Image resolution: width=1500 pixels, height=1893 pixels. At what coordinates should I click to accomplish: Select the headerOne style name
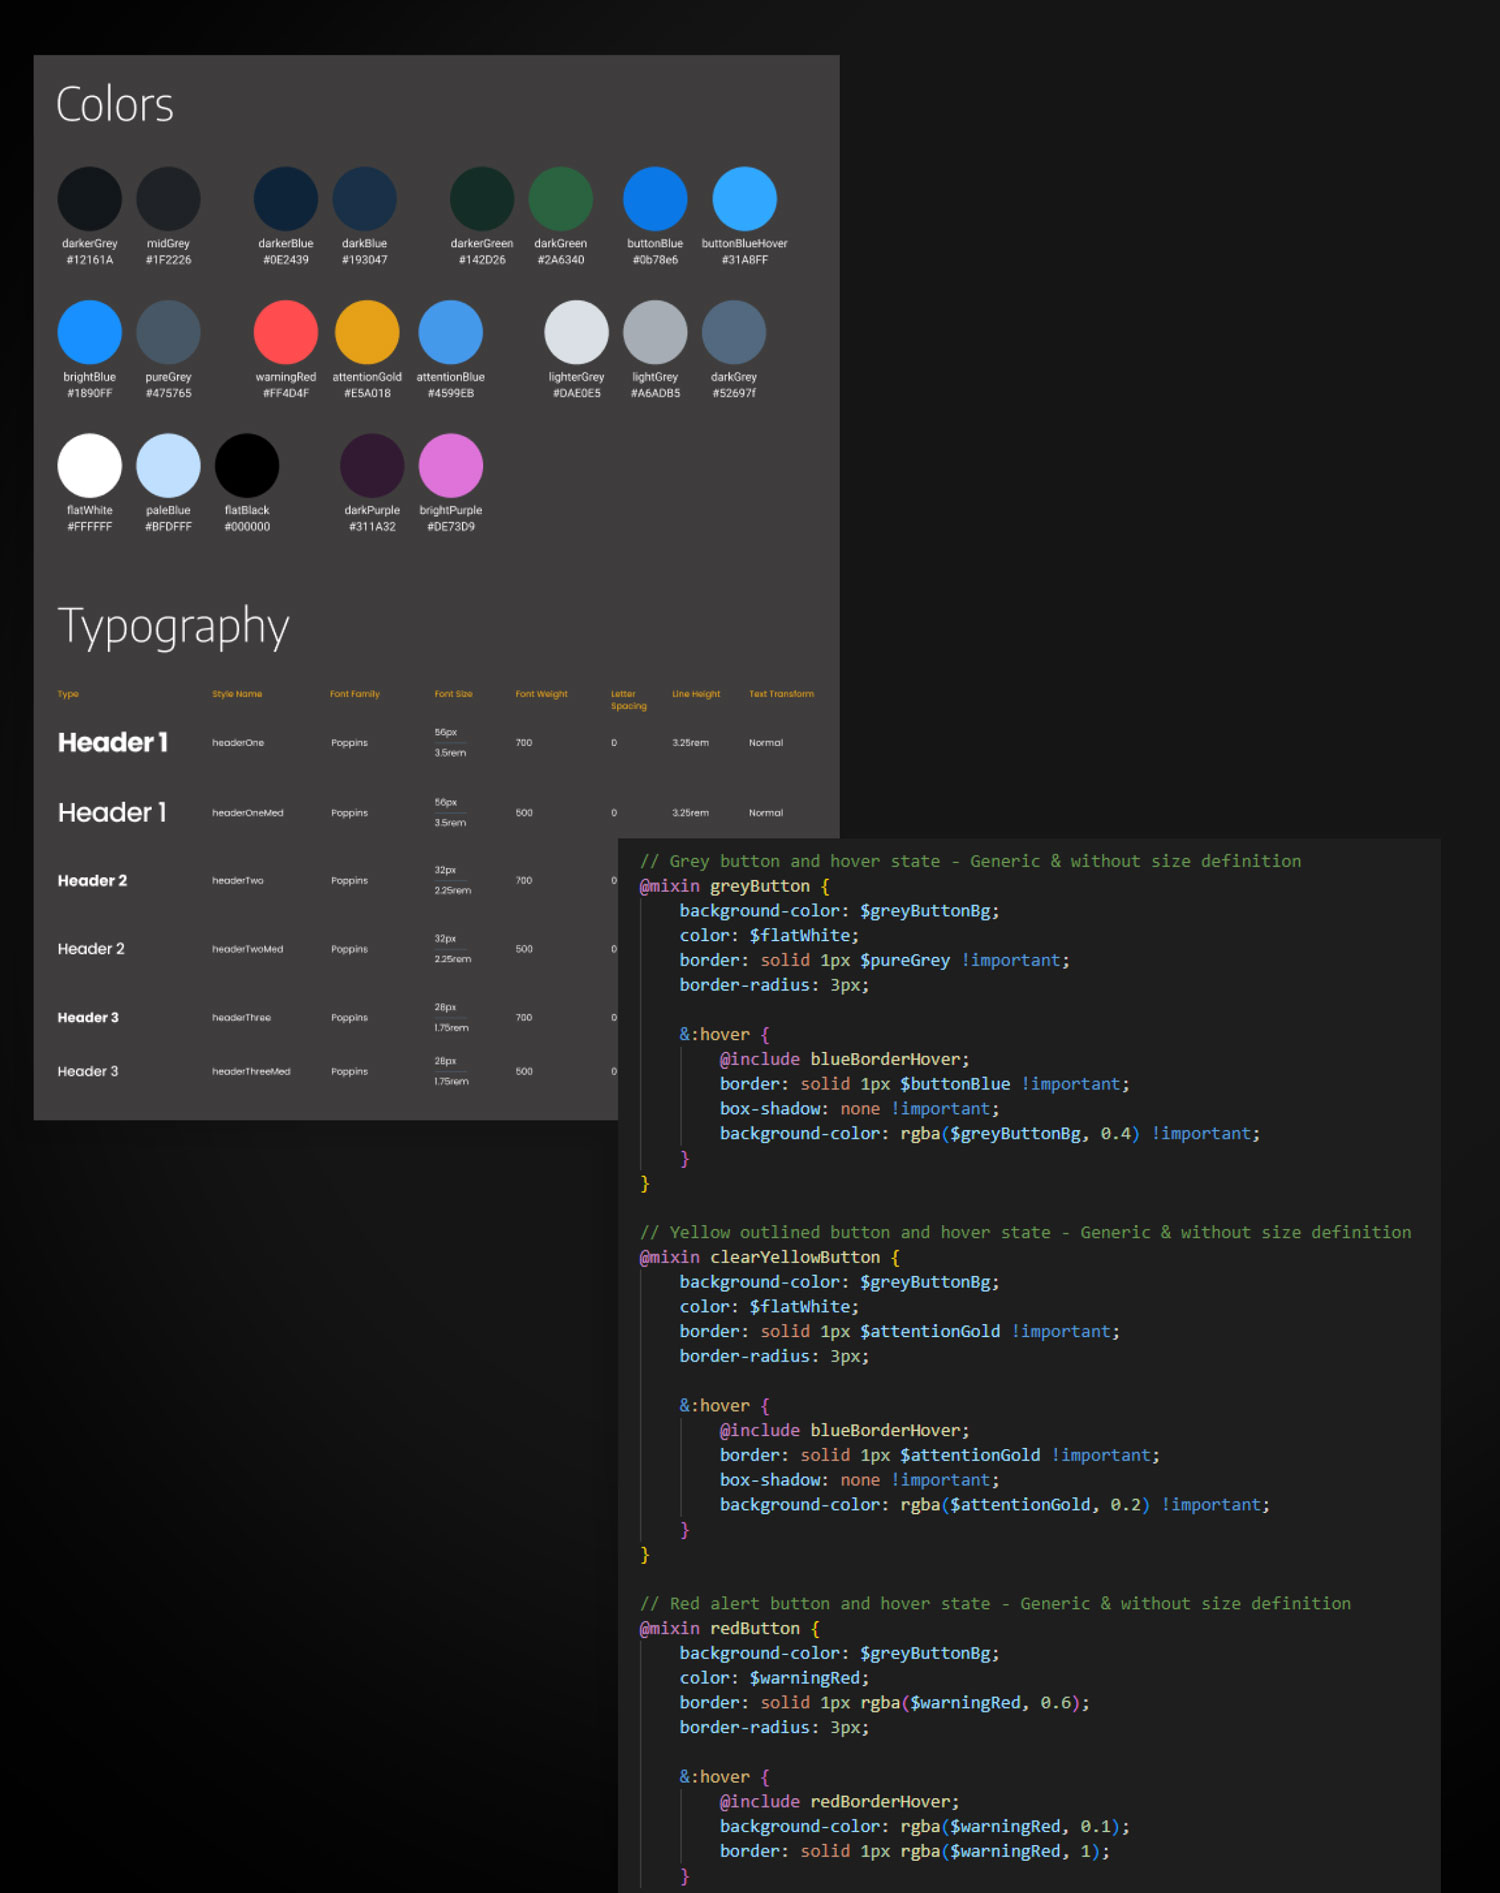238,743
